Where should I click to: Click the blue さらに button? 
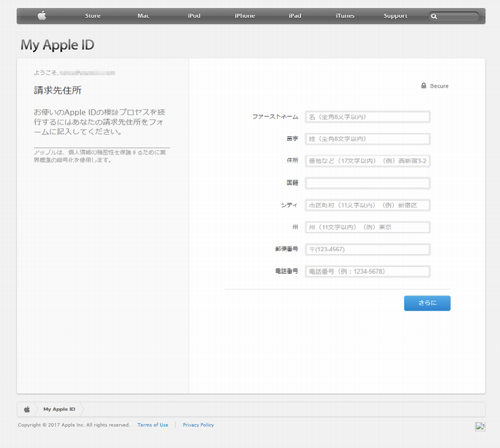tap(427, 303)
